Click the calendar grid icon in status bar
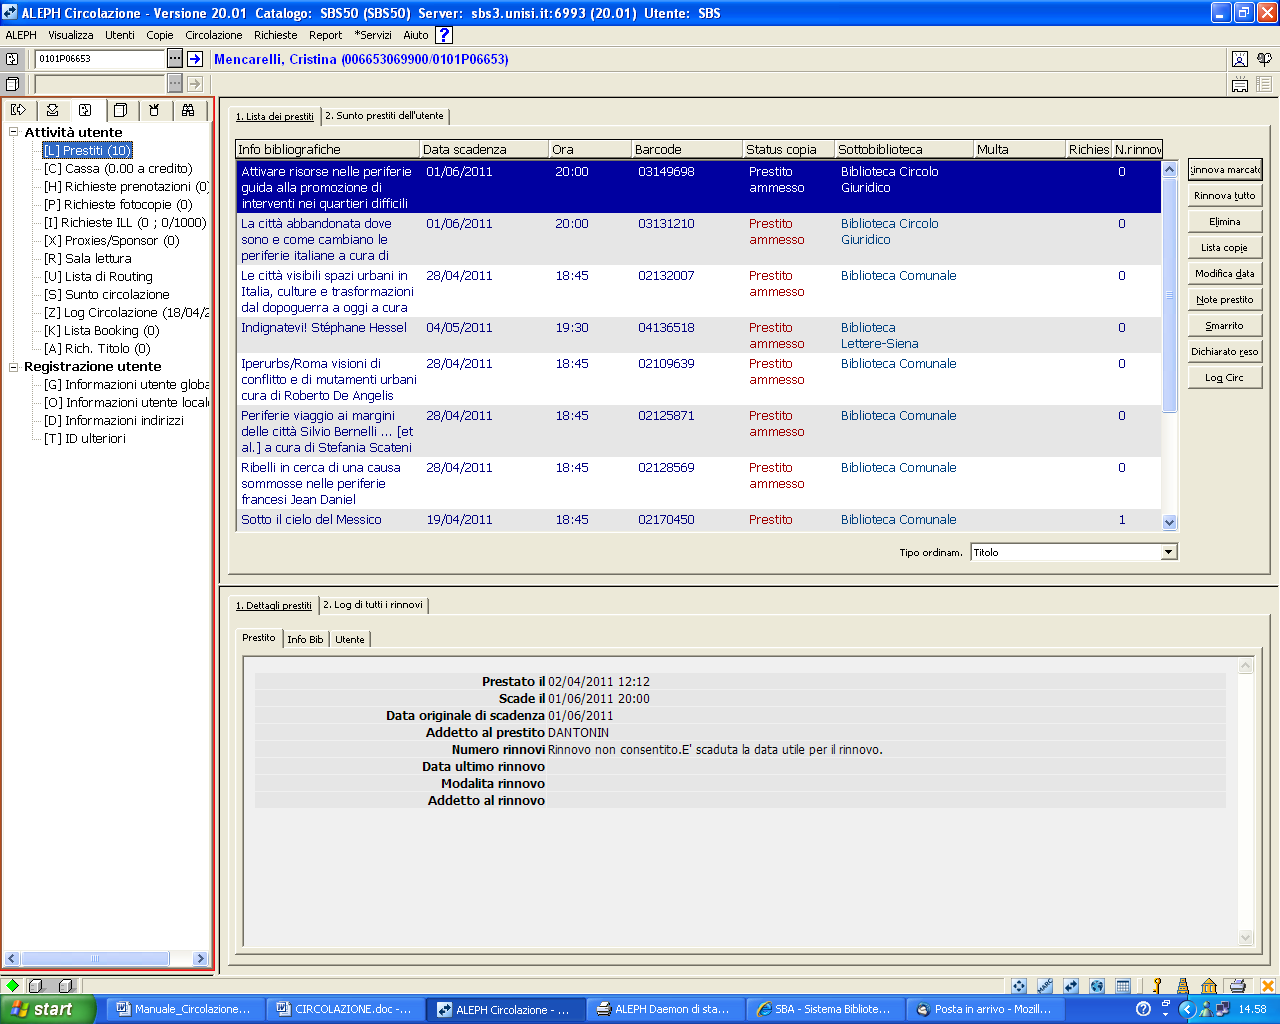The width and height of the screenshot is (1280, 1024). pos(1123,986)
